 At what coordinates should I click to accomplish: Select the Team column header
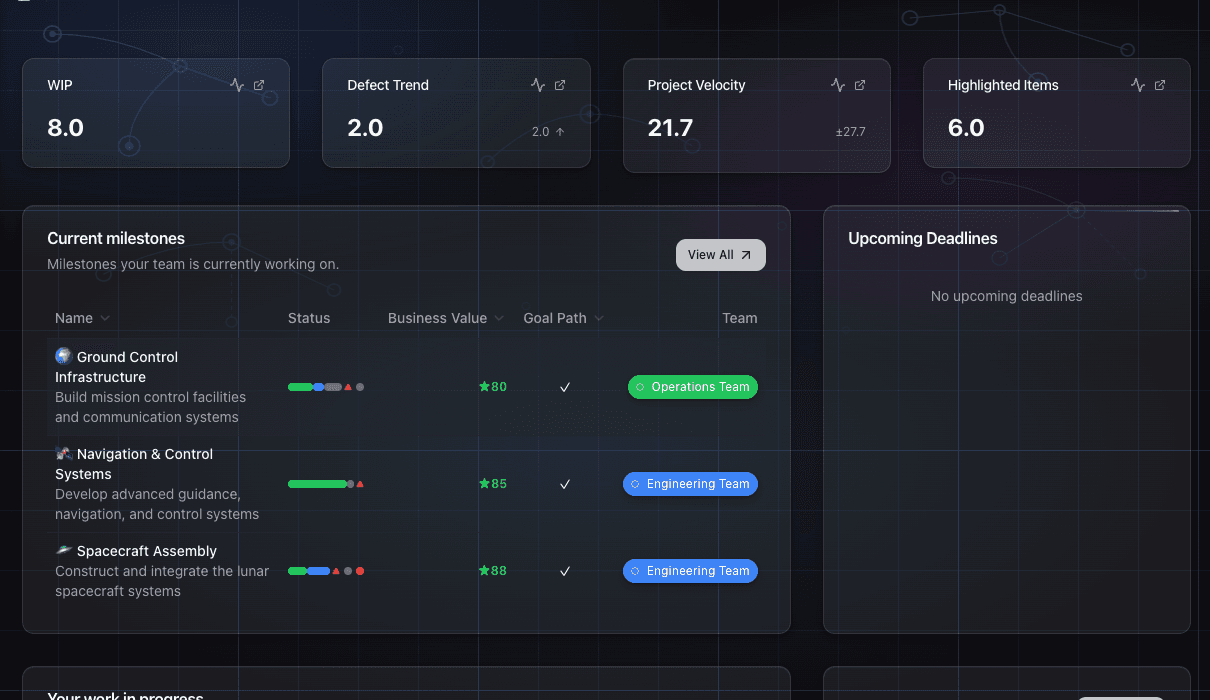click(740, 318)
